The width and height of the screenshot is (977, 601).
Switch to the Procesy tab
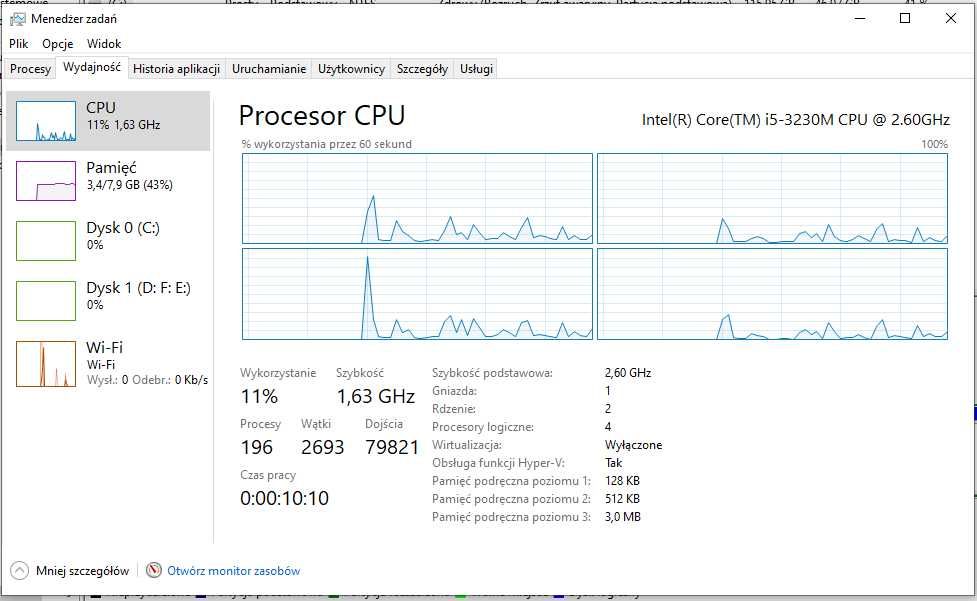pyautogui.click(x=31, y=69)
